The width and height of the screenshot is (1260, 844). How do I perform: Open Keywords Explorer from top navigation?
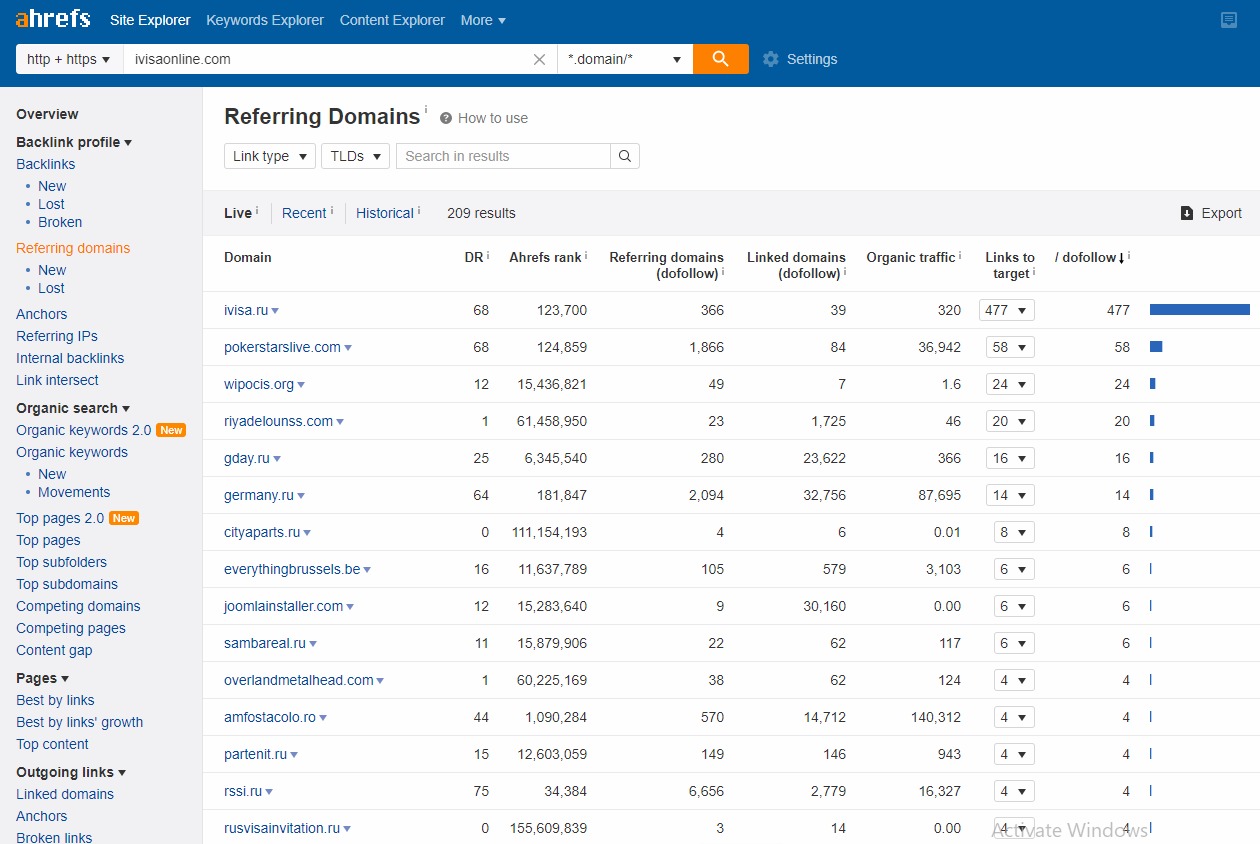(x=264, y=19)
